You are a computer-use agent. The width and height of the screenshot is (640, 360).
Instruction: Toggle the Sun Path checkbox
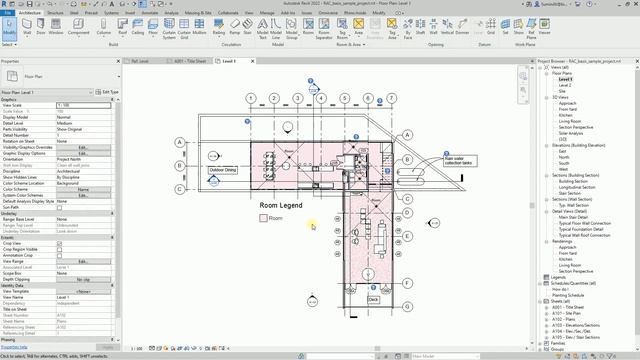coord(59,208)
